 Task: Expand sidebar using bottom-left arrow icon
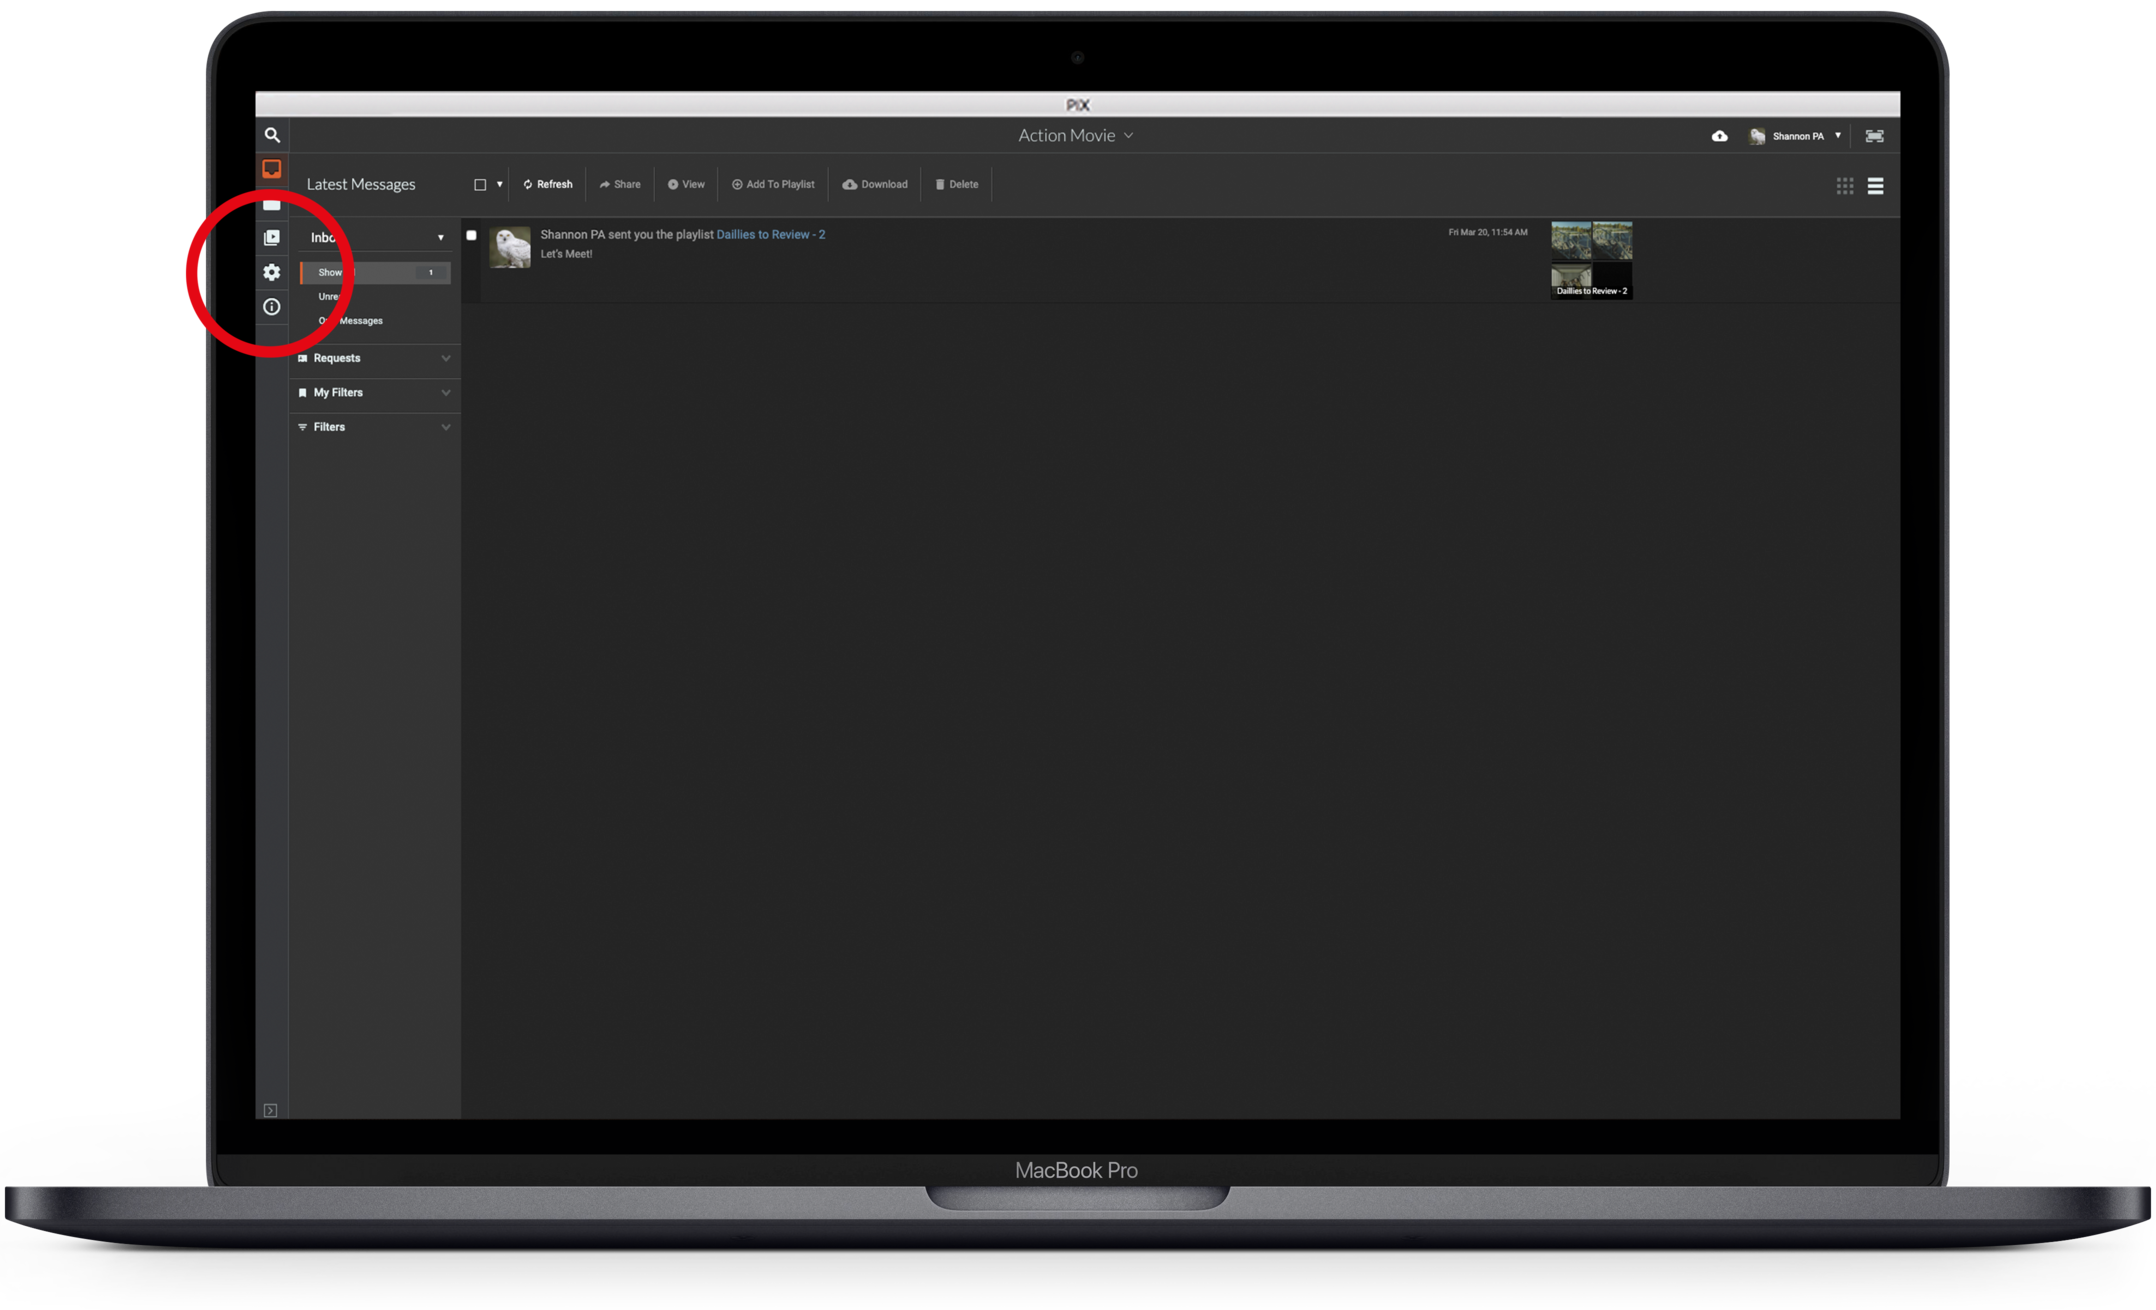pos(270,1110)
